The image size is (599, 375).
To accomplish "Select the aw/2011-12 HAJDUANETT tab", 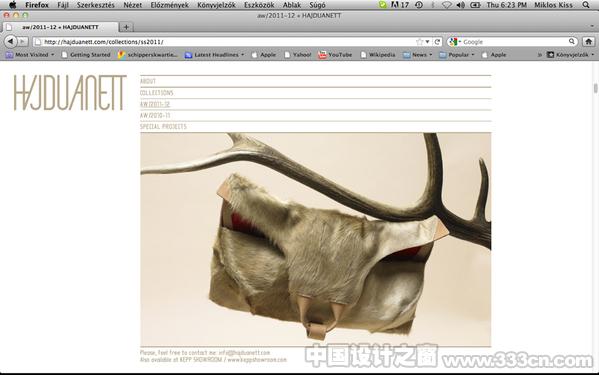I will click(60, 27).
